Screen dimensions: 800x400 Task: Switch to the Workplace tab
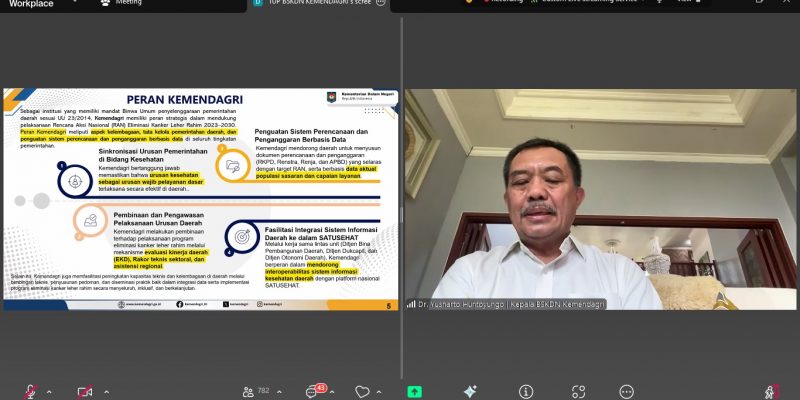(31, 4)
